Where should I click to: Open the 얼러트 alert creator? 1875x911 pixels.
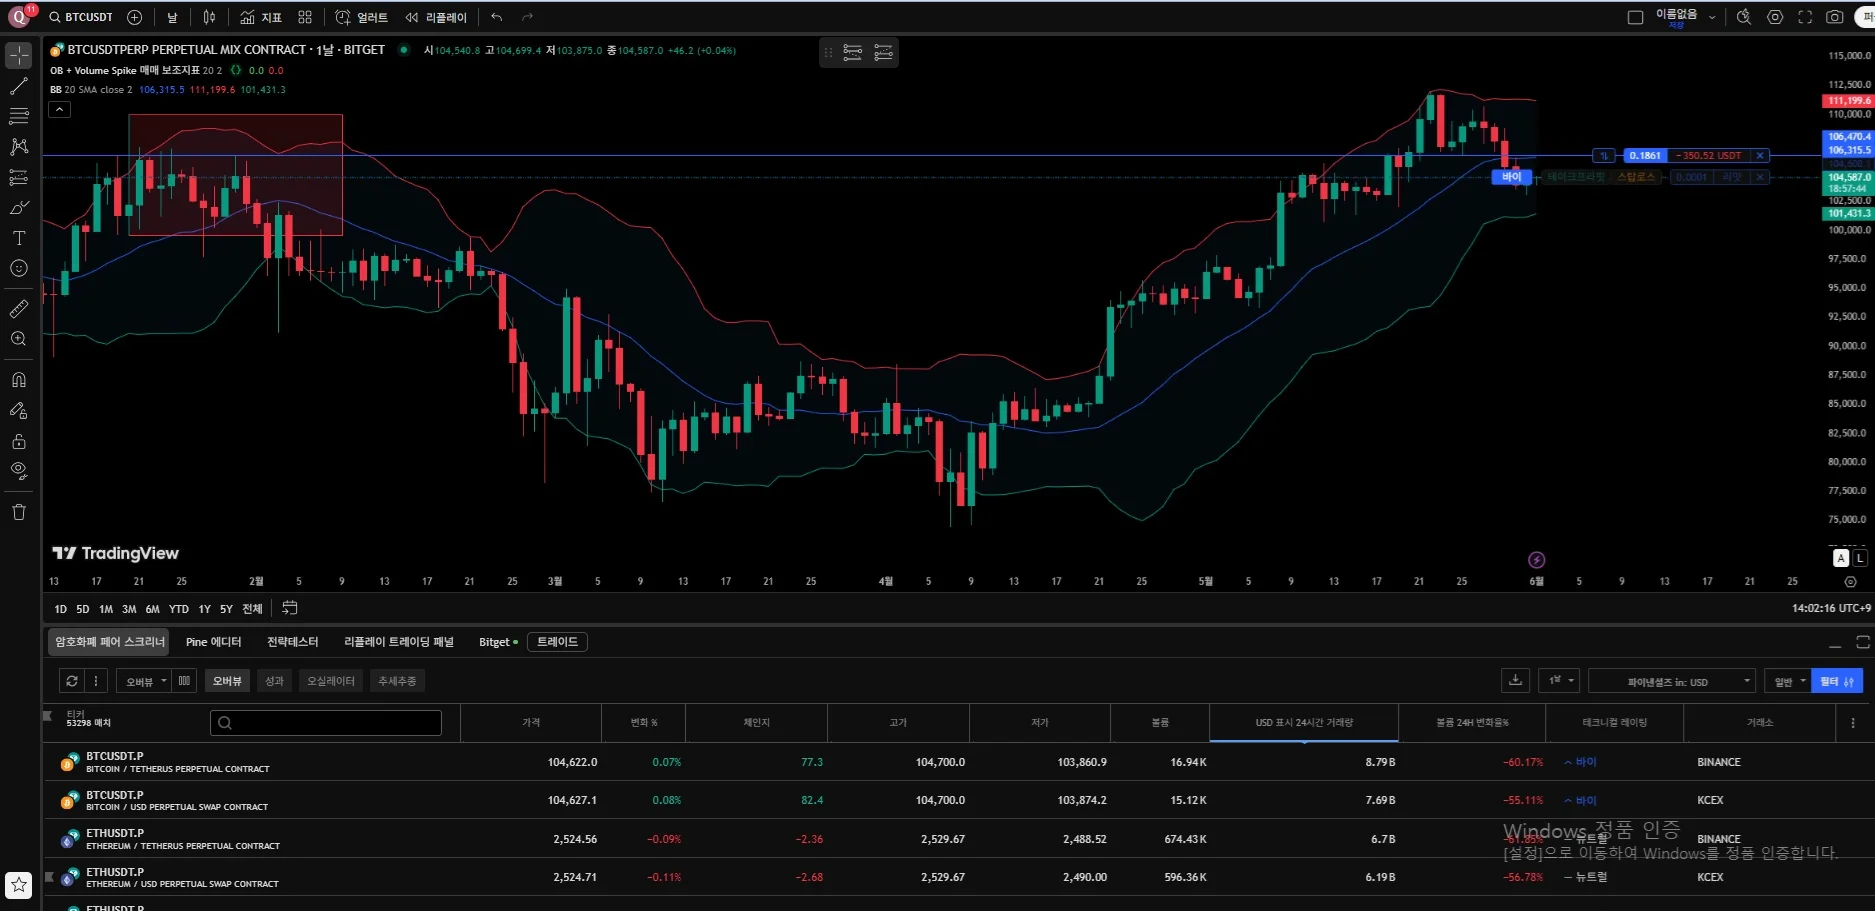362,17
